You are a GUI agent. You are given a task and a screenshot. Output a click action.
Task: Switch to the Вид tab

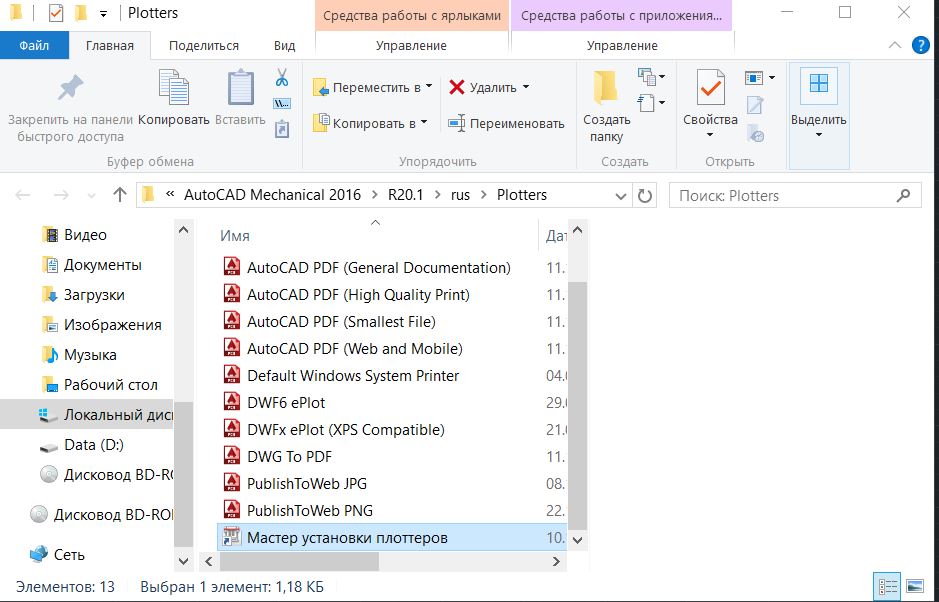click(284, 46)
